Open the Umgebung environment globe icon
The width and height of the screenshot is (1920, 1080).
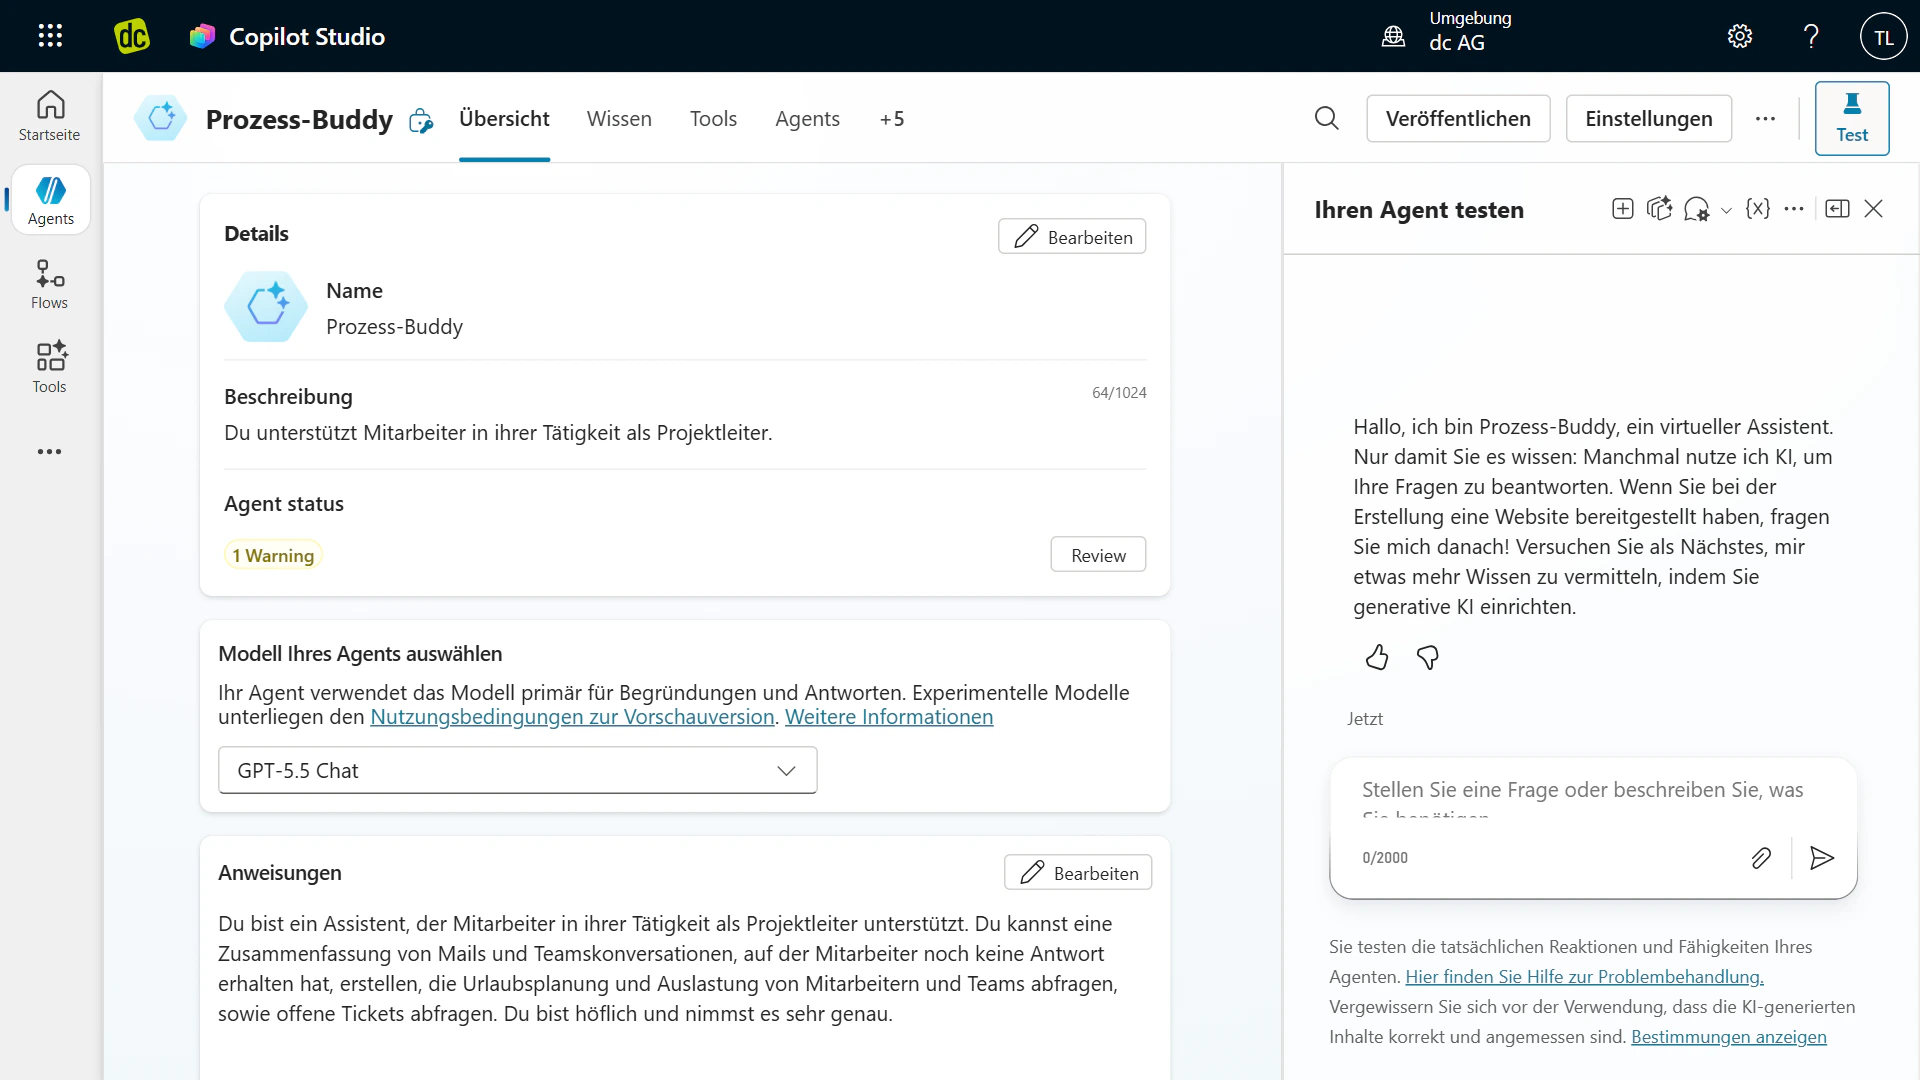coord(1393,37)
